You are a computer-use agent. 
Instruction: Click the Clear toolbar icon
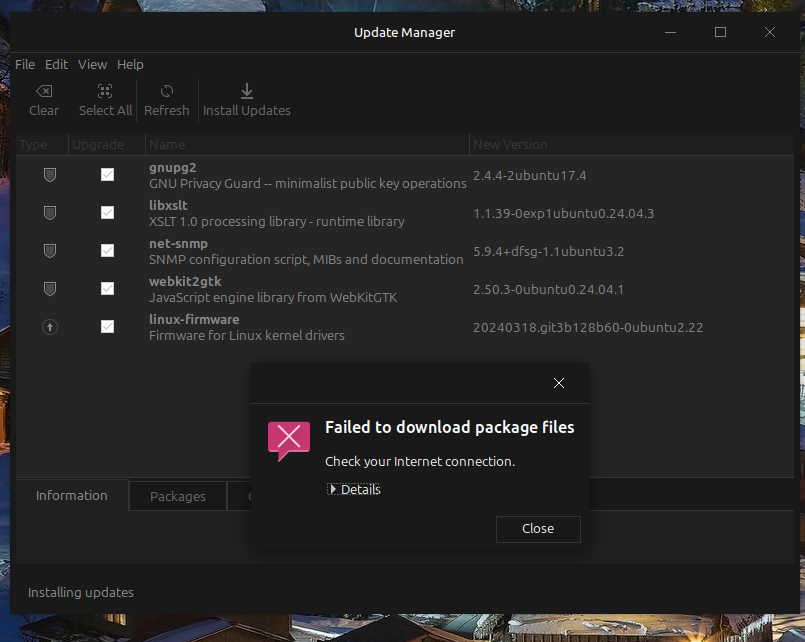coord(44,91)
